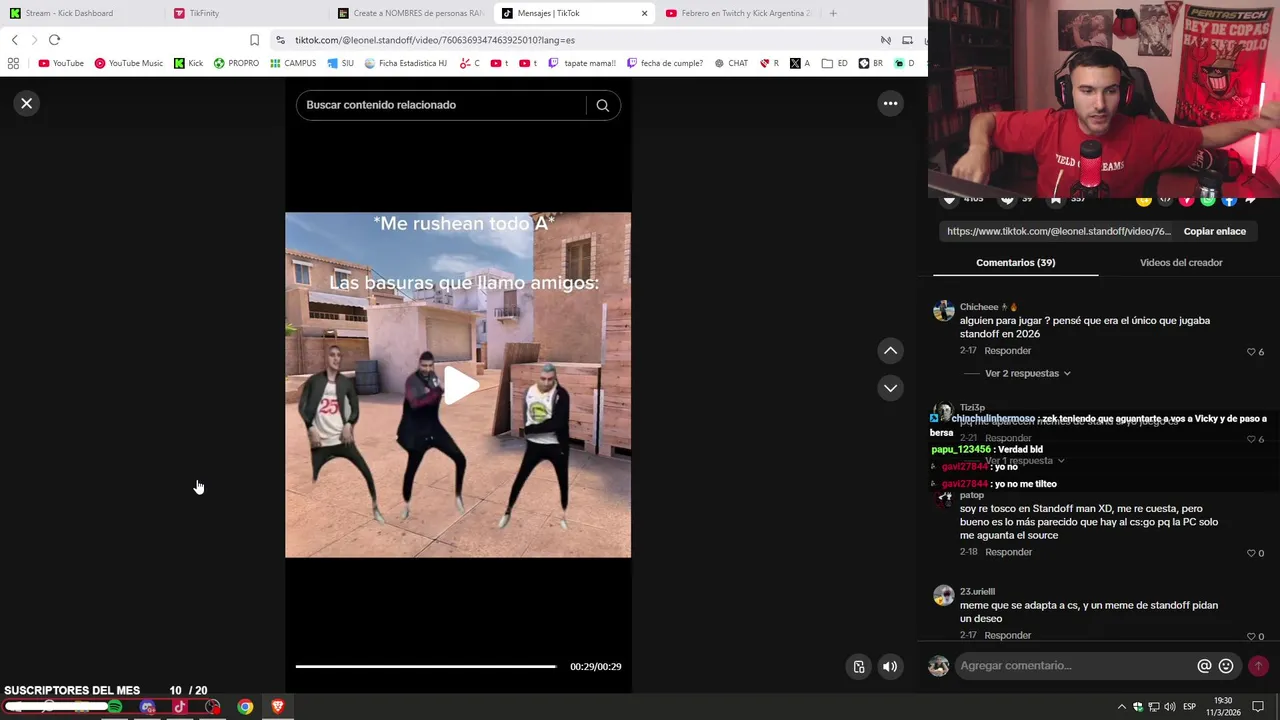Viewport: 1280px width, 720px height.
Task: Open CHAT bookmark
Action: click(731, 63)
